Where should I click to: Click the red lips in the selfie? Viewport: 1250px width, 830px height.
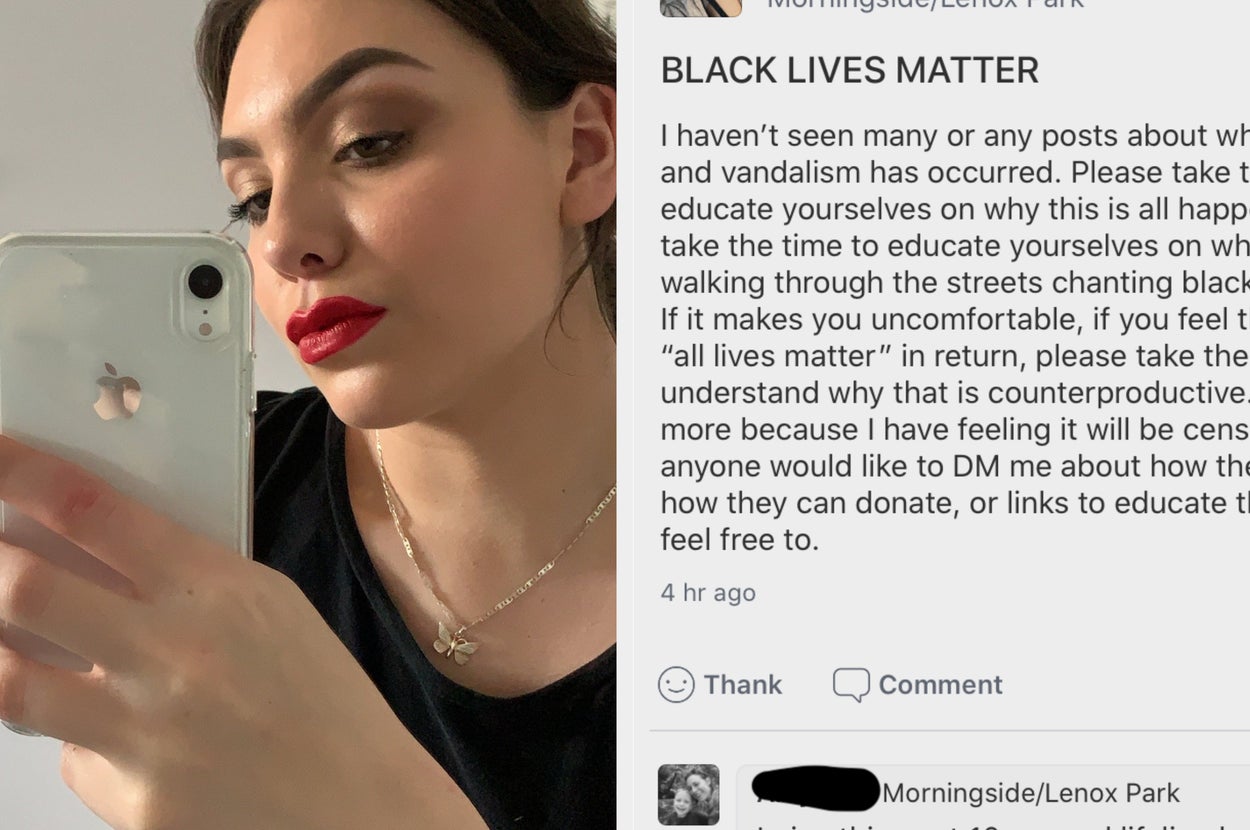click(x=334, y=329)
